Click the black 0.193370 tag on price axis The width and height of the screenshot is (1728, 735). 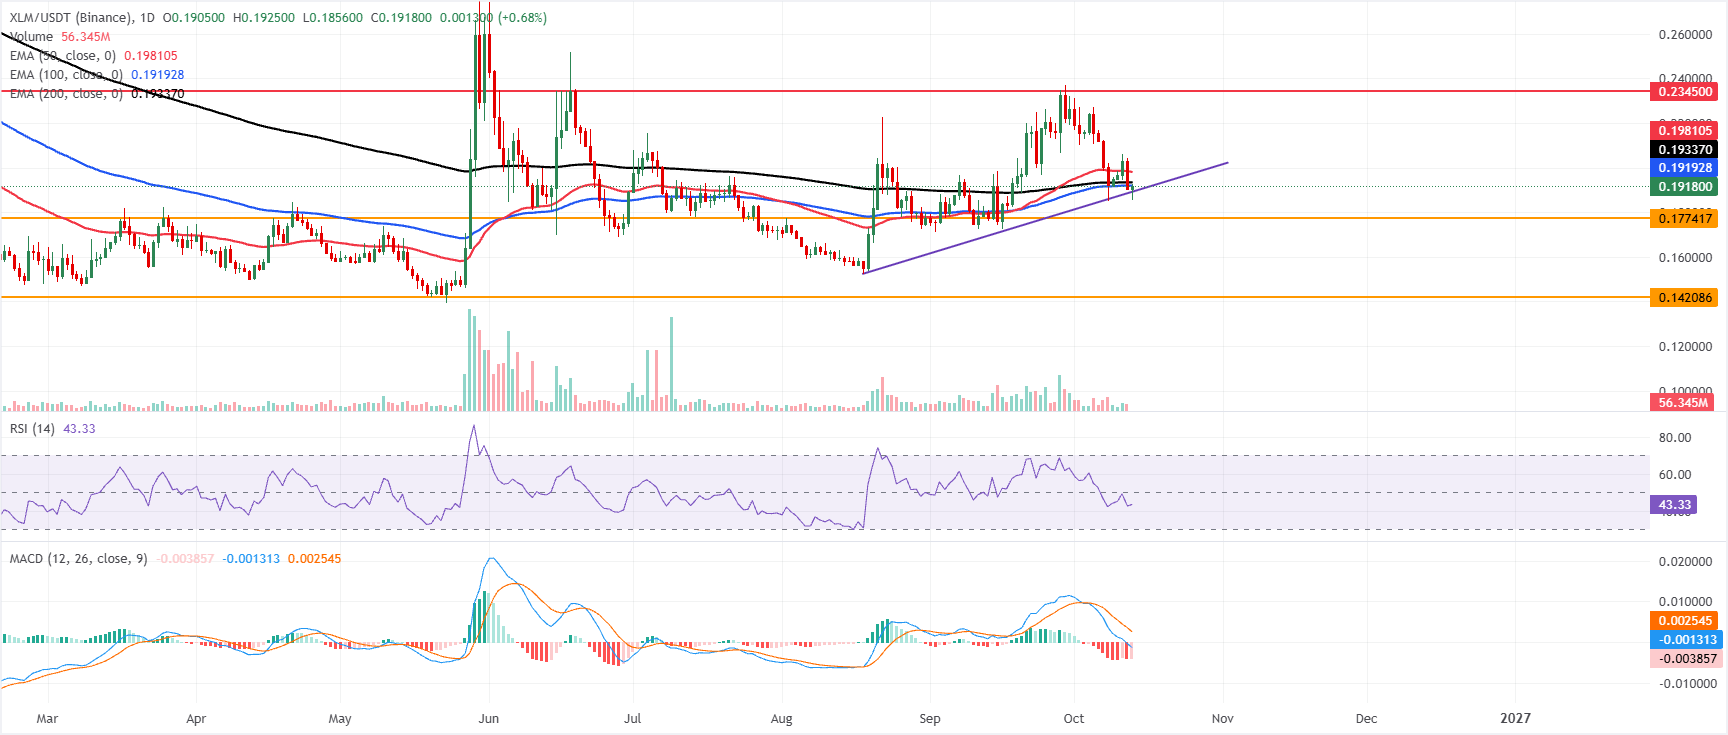tap(1684, 150)
